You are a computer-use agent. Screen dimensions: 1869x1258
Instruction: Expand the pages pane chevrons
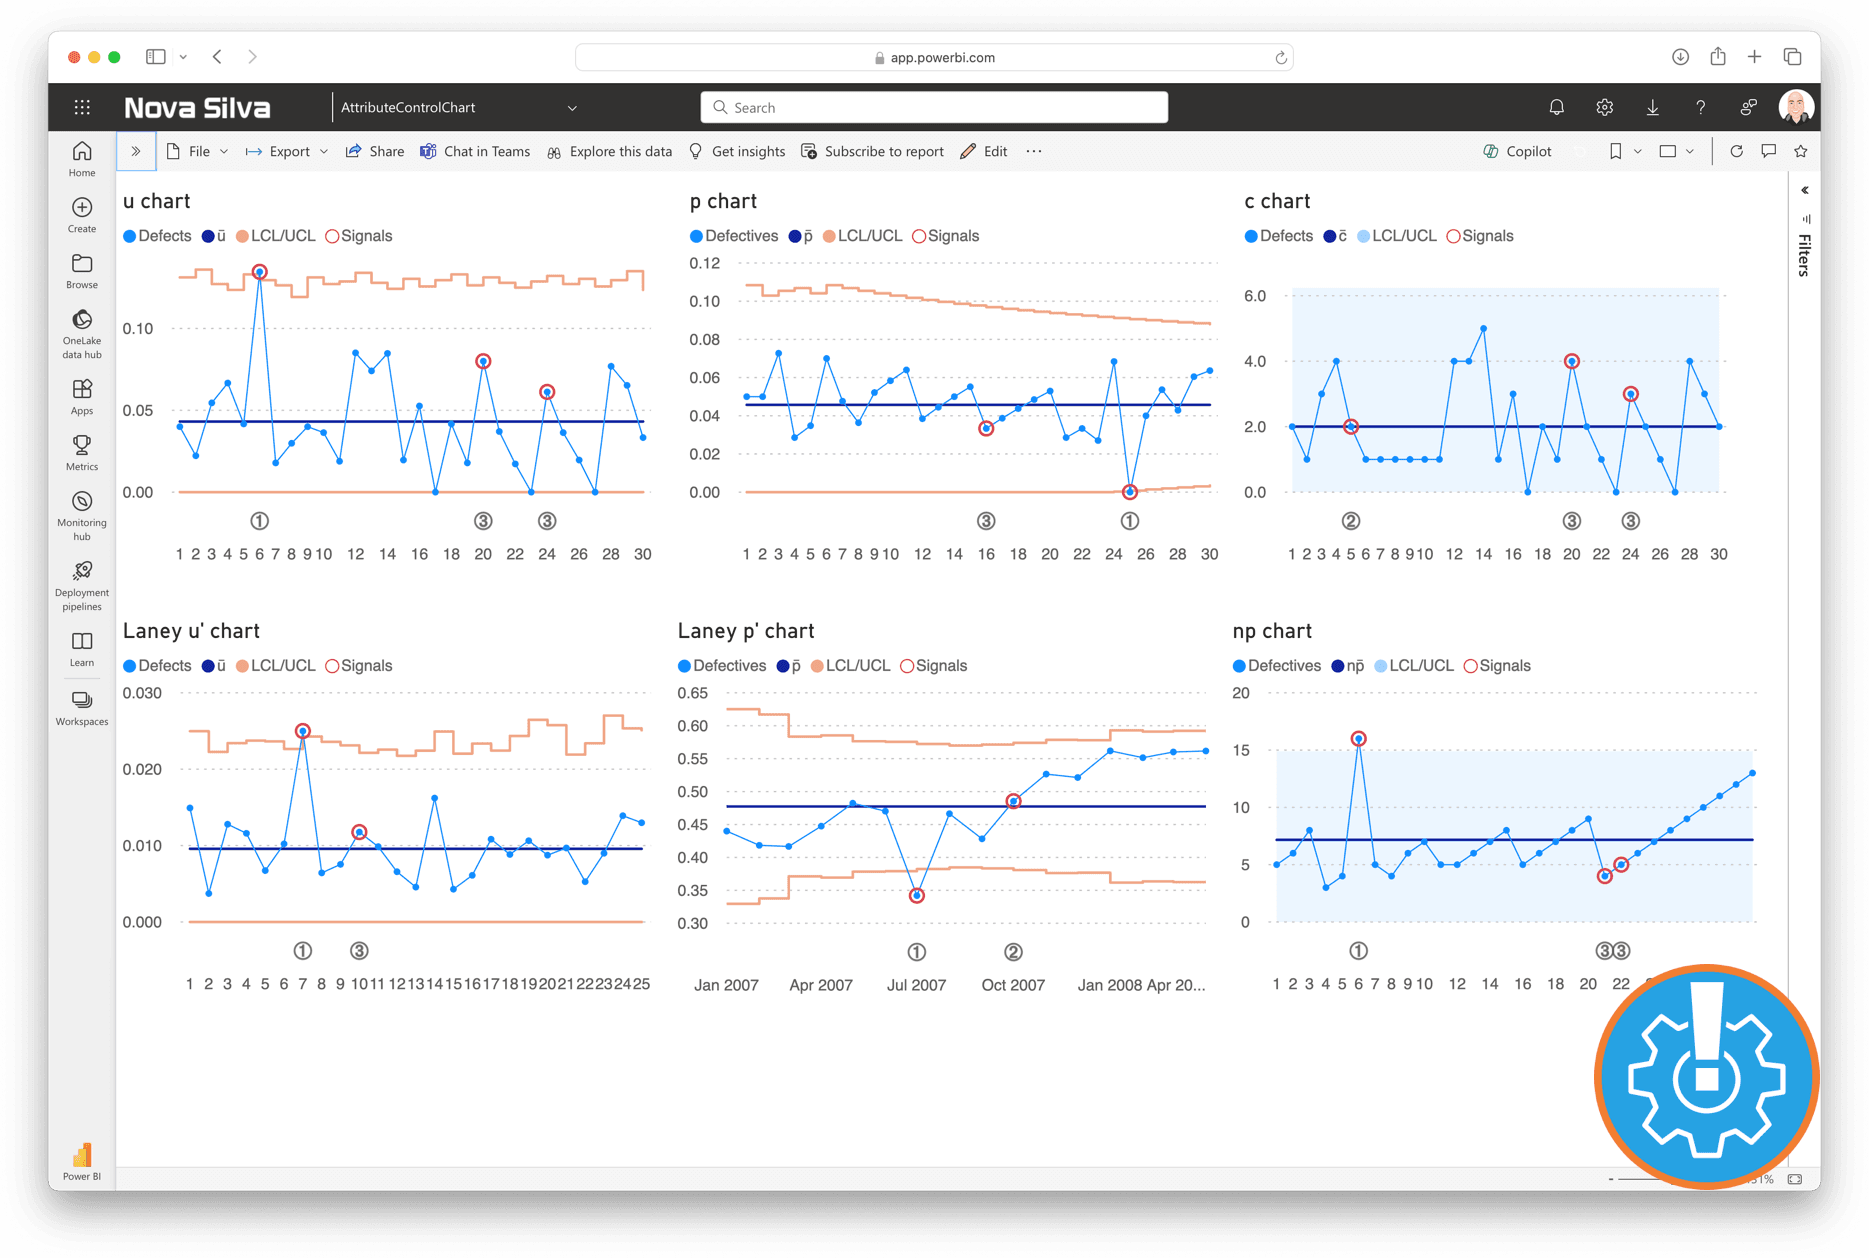136,151
